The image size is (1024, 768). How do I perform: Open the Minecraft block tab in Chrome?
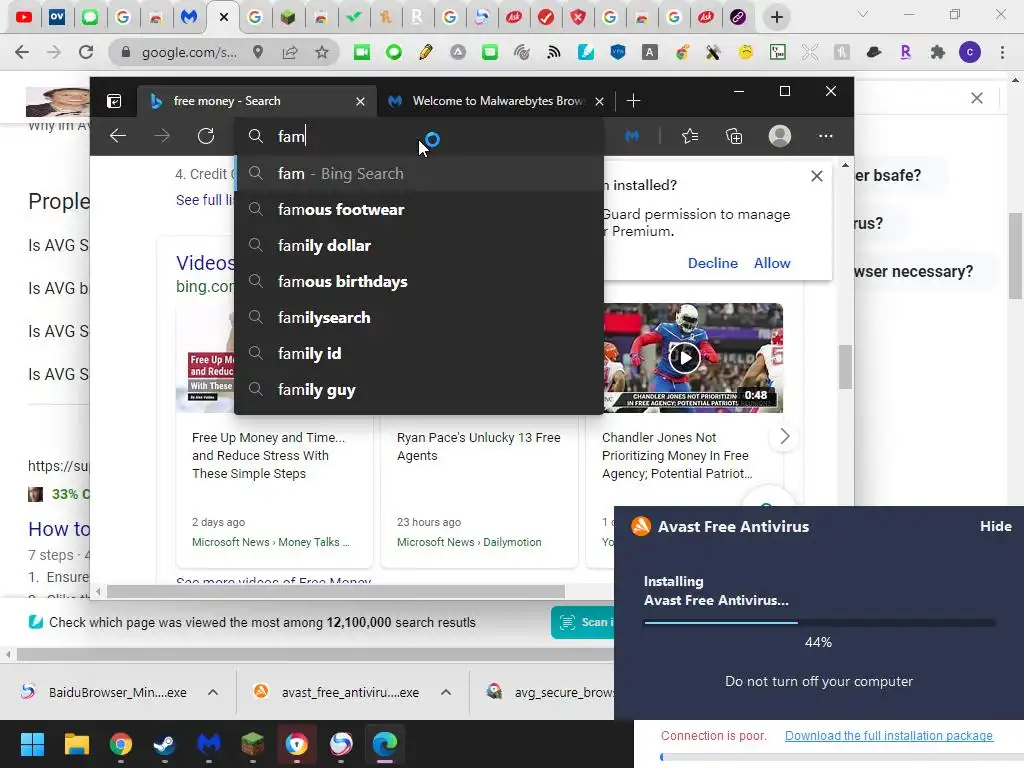click(x=288, y=17)
